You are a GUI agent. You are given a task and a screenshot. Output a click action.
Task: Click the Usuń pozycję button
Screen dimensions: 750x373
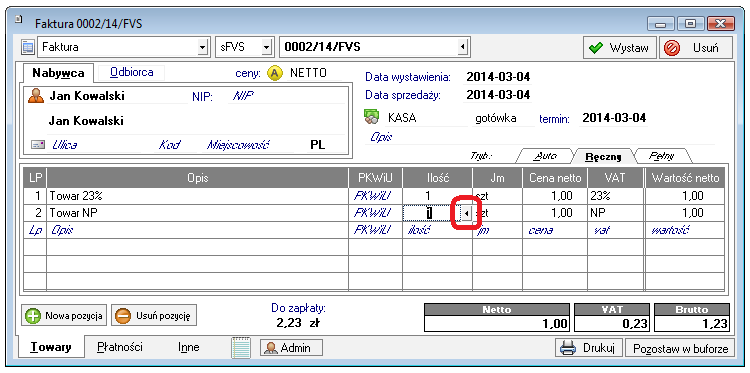coord(154,316)
